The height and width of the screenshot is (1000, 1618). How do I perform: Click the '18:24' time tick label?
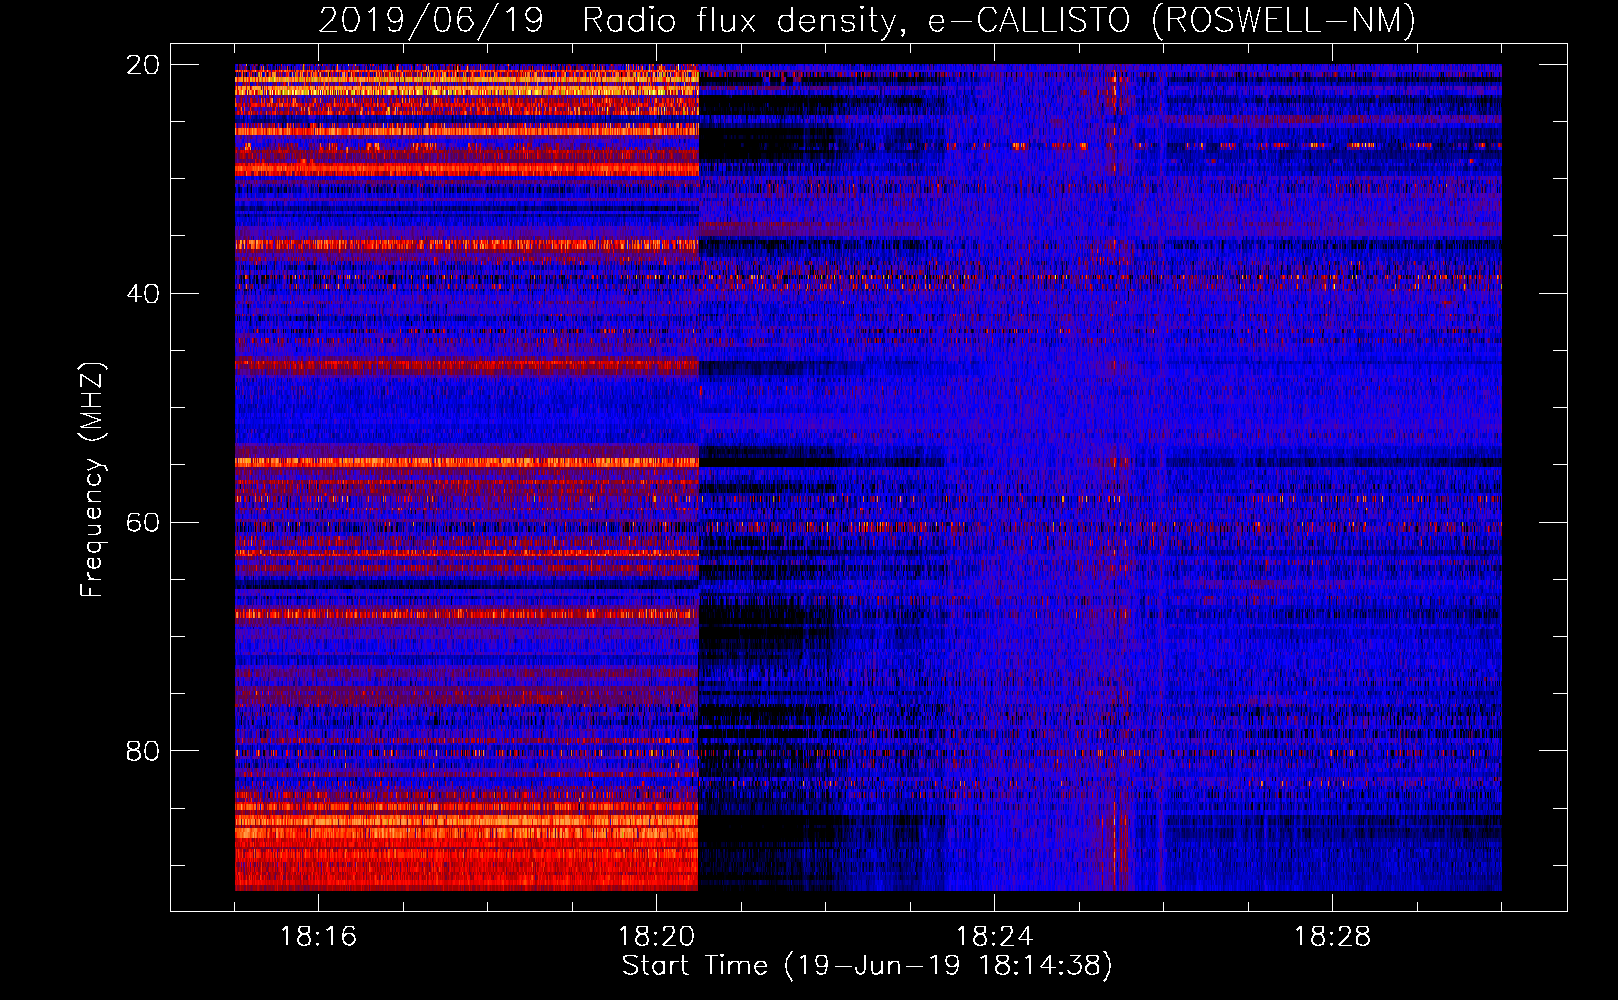point(994,937)
